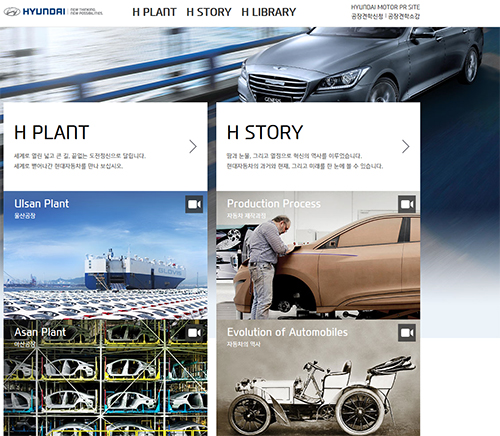Play the Asan Plant video camera icon
Image resolution: width=500 pixels, height=436 pixels.
coord(194,333)
